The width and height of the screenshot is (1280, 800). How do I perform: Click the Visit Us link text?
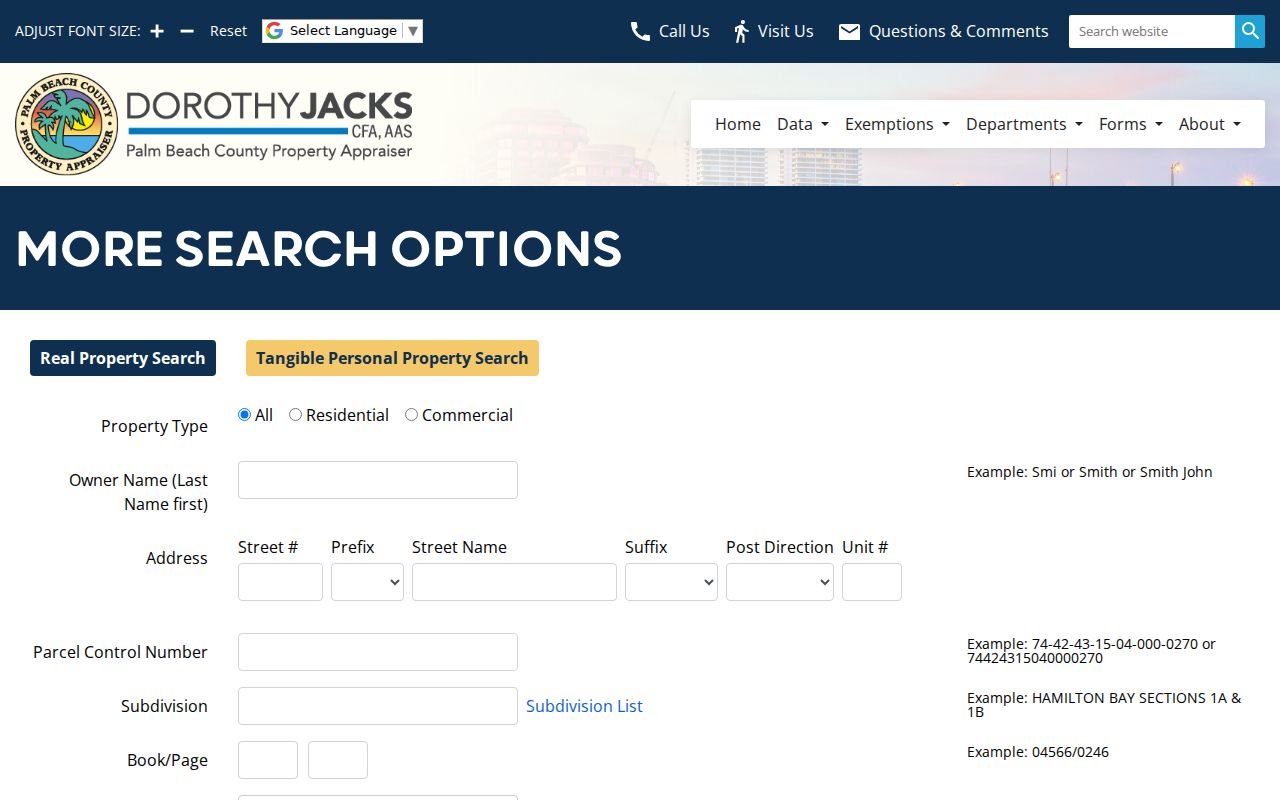(x=786, y=31)
